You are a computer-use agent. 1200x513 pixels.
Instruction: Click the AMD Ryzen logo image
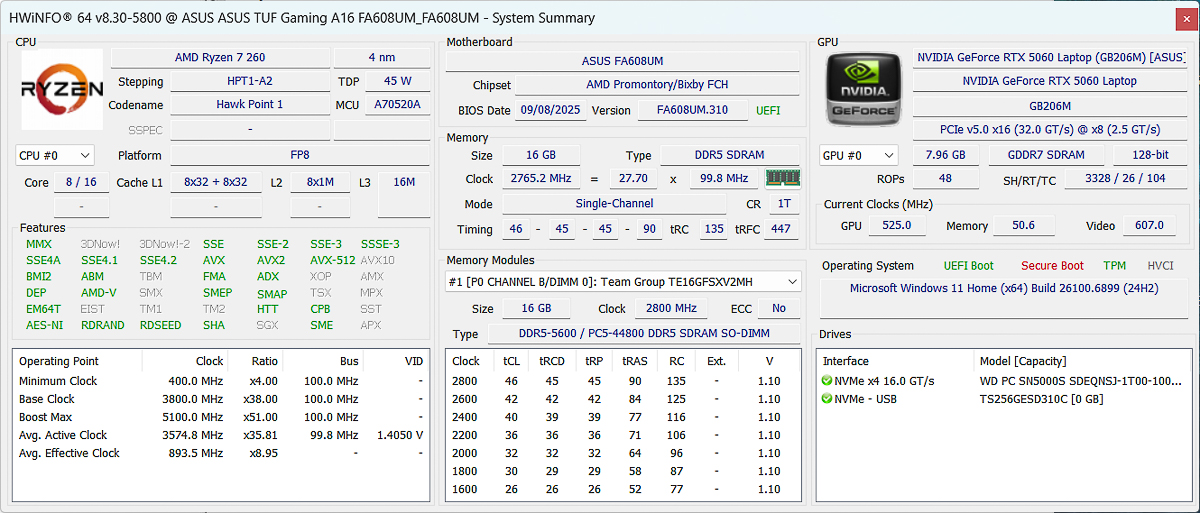pos(62,90)
